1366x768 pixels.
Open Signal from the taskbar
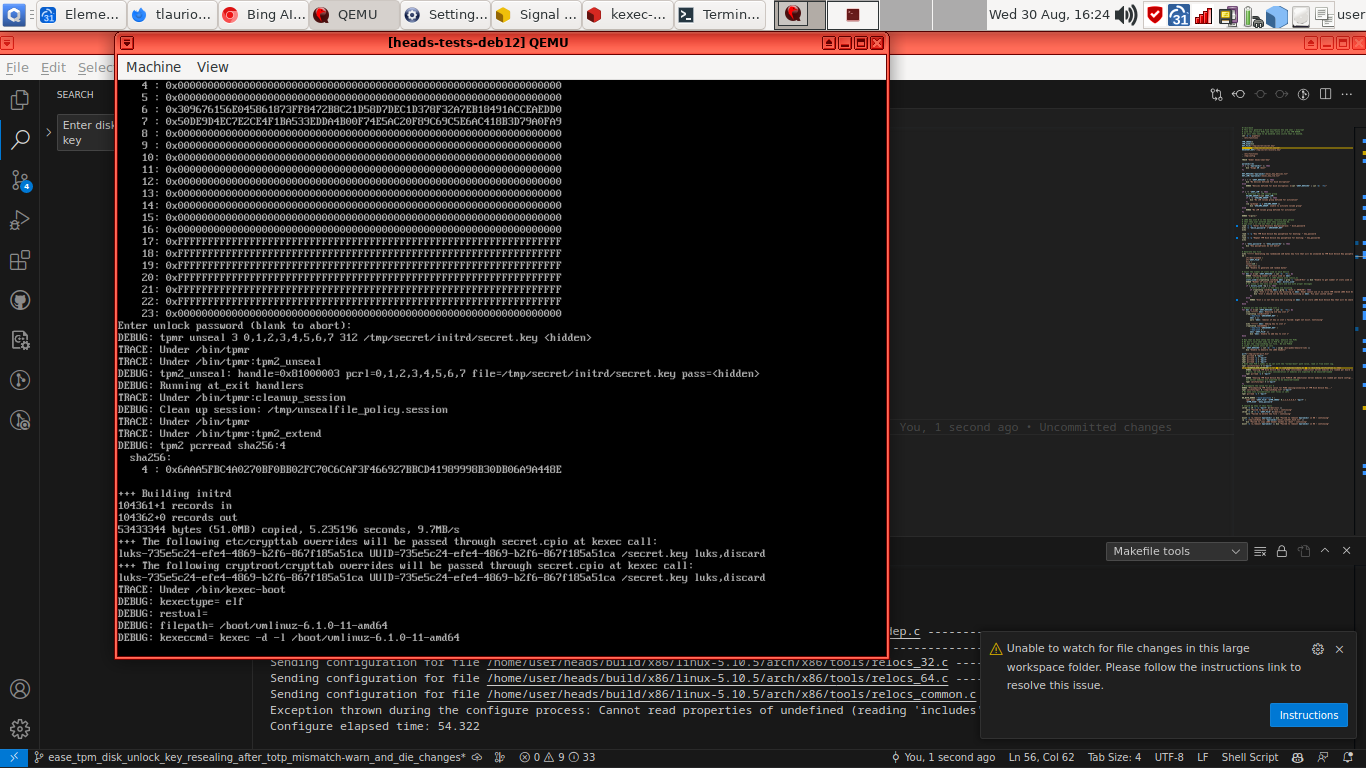(536, 15)
